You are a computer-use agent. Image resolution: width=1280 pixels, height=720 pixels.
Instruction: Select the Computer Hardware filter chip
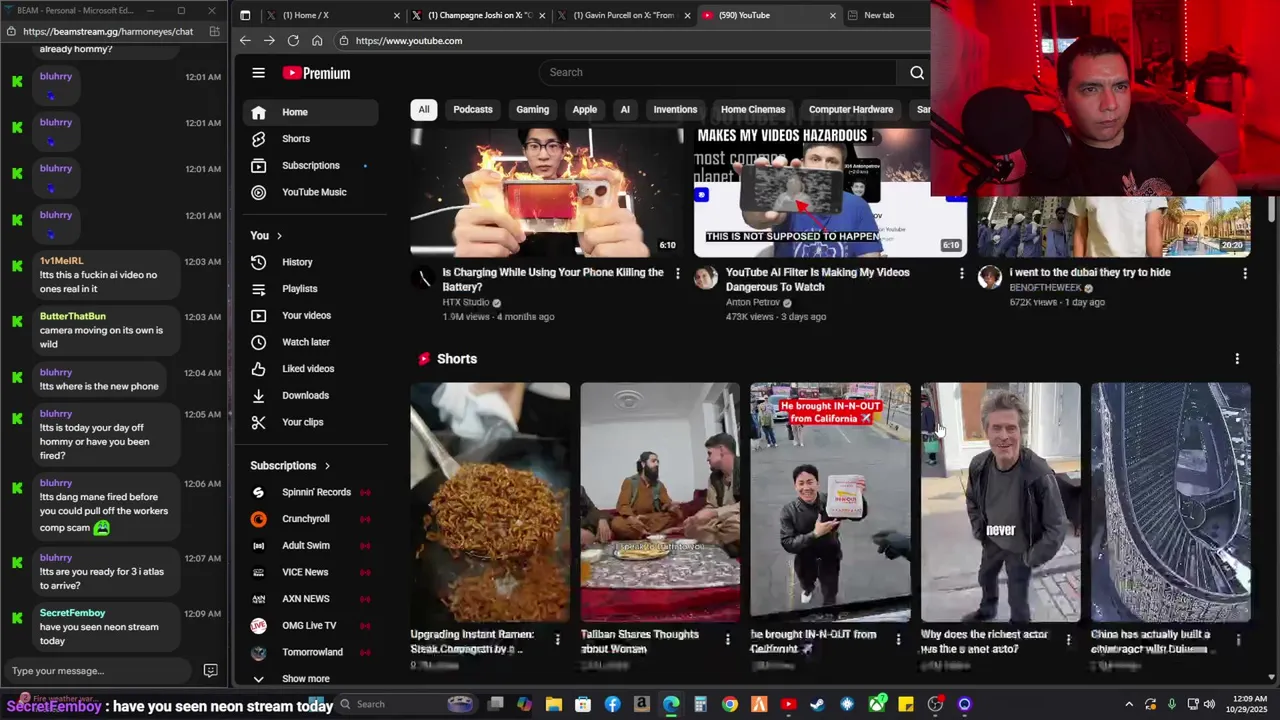[x=851, y=110]
